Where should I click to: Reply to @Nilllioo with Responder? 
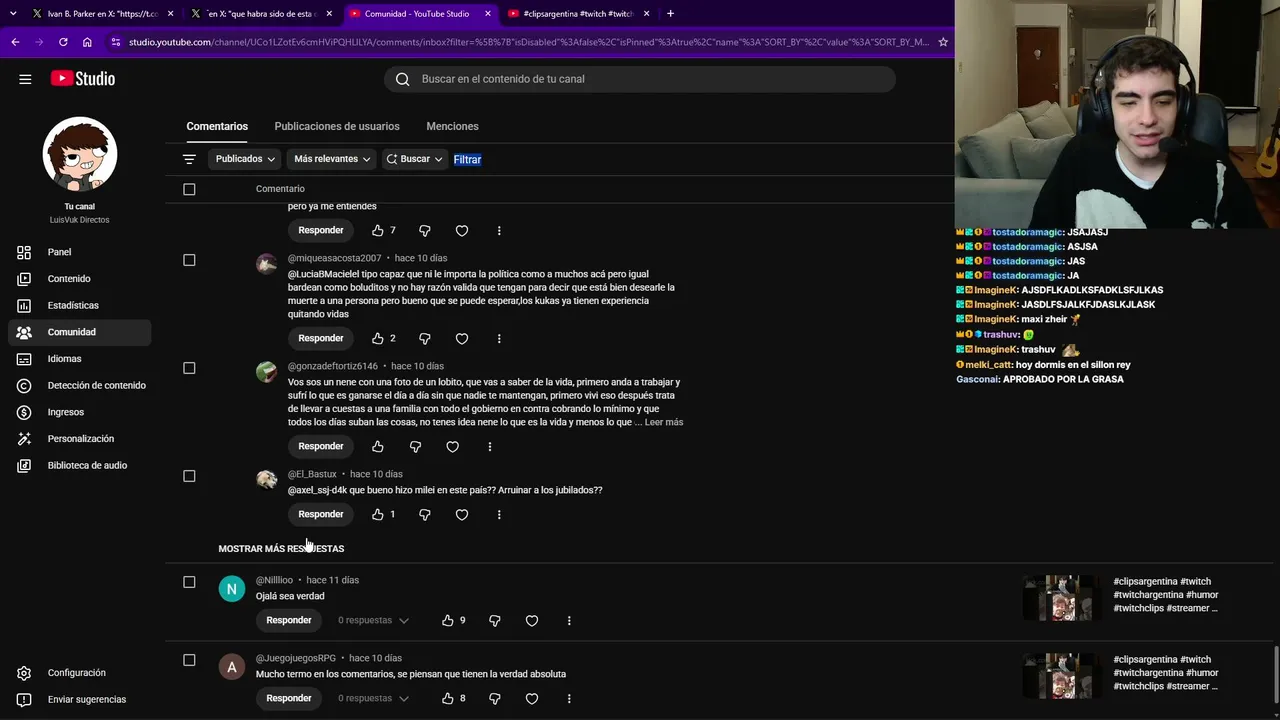pos(289,620)
